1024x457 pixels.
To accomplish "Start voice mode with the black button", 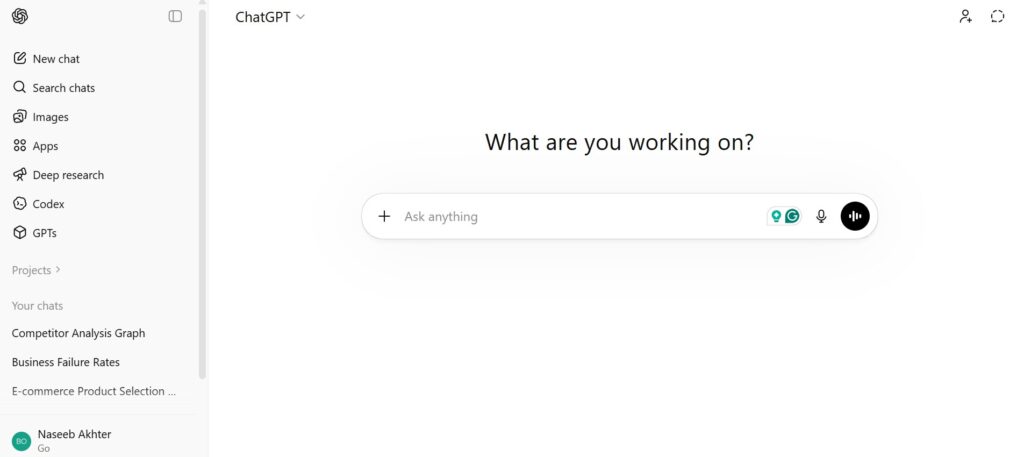I will [855, 216].
